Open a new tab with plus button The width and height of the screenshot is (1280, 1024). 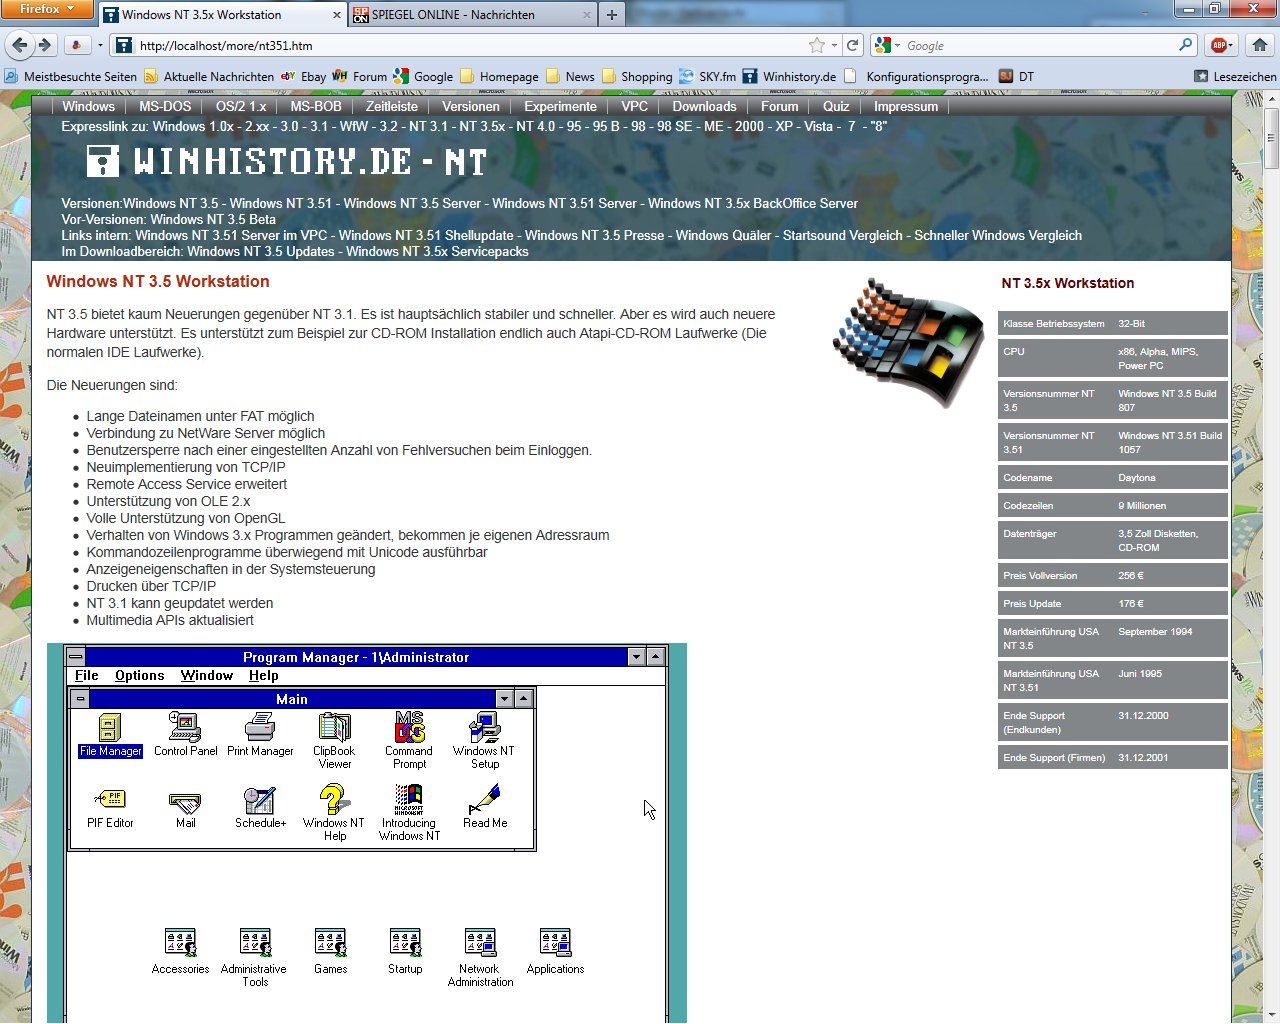click(x=612, y=15)
